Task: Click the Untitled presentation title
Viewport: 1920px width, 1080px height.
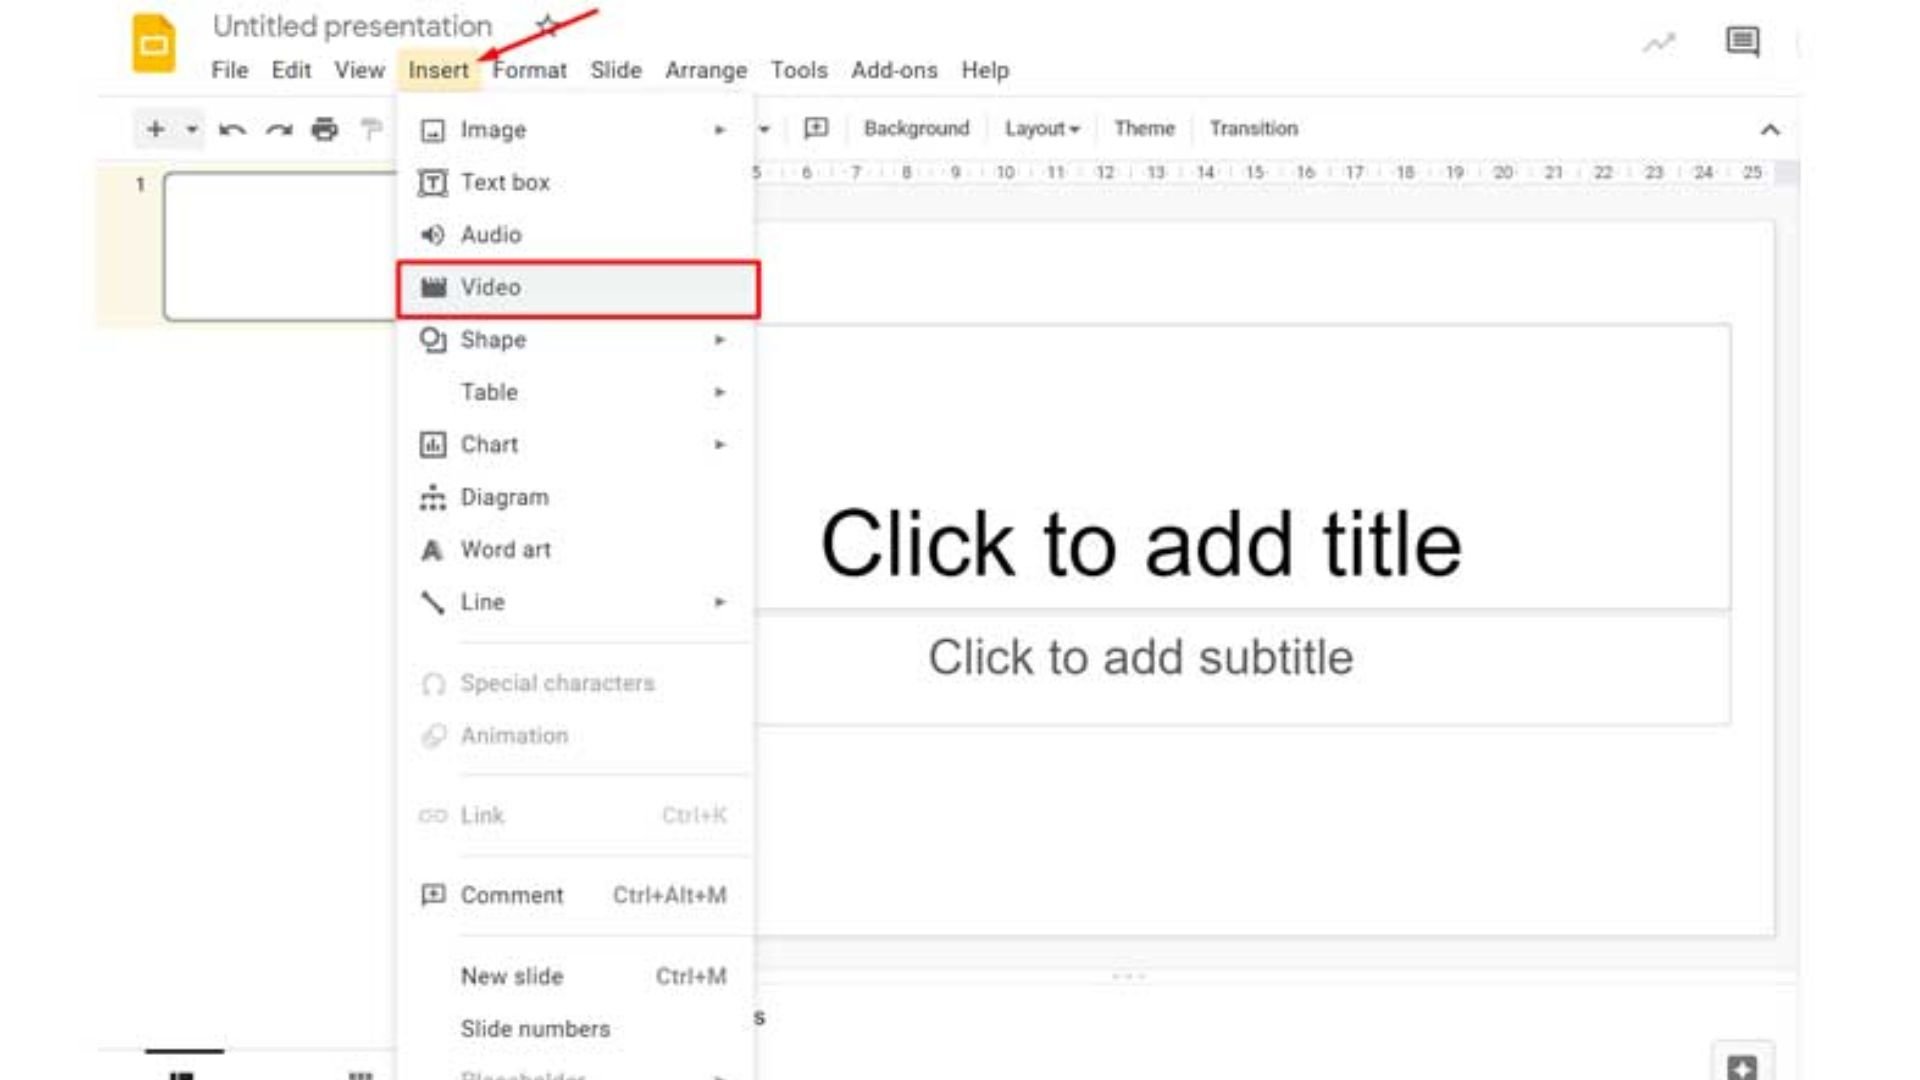Action: point(352,26)
